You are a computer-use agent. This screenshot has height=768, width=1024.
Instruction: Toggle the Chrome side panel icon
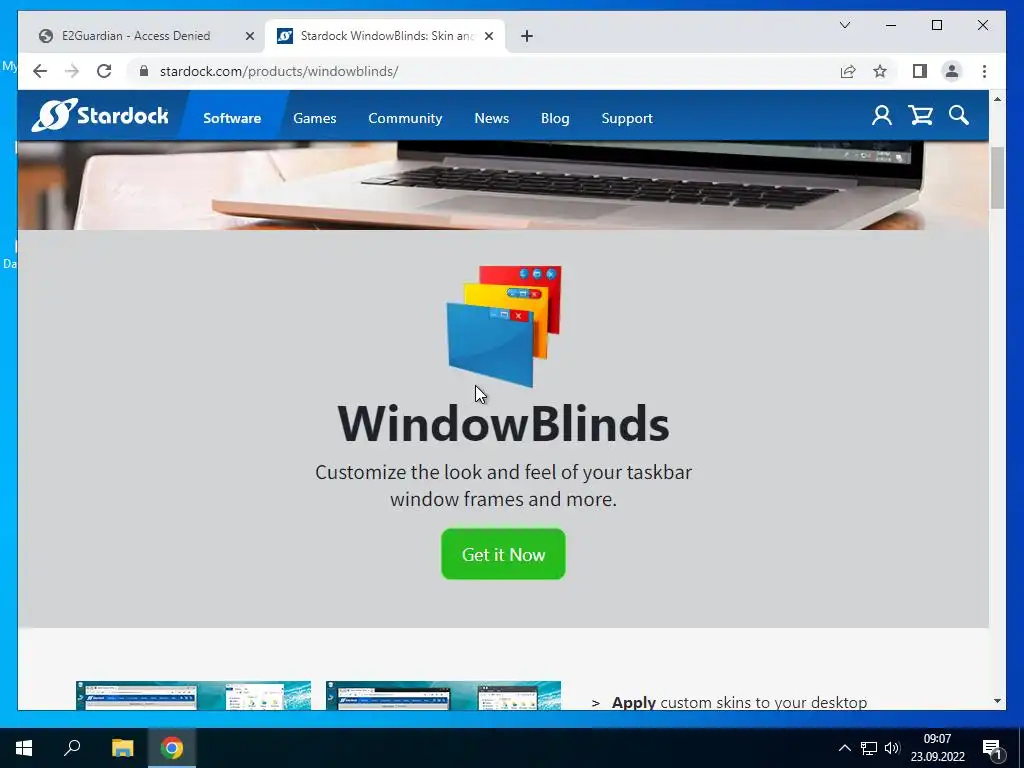(920, 71)
